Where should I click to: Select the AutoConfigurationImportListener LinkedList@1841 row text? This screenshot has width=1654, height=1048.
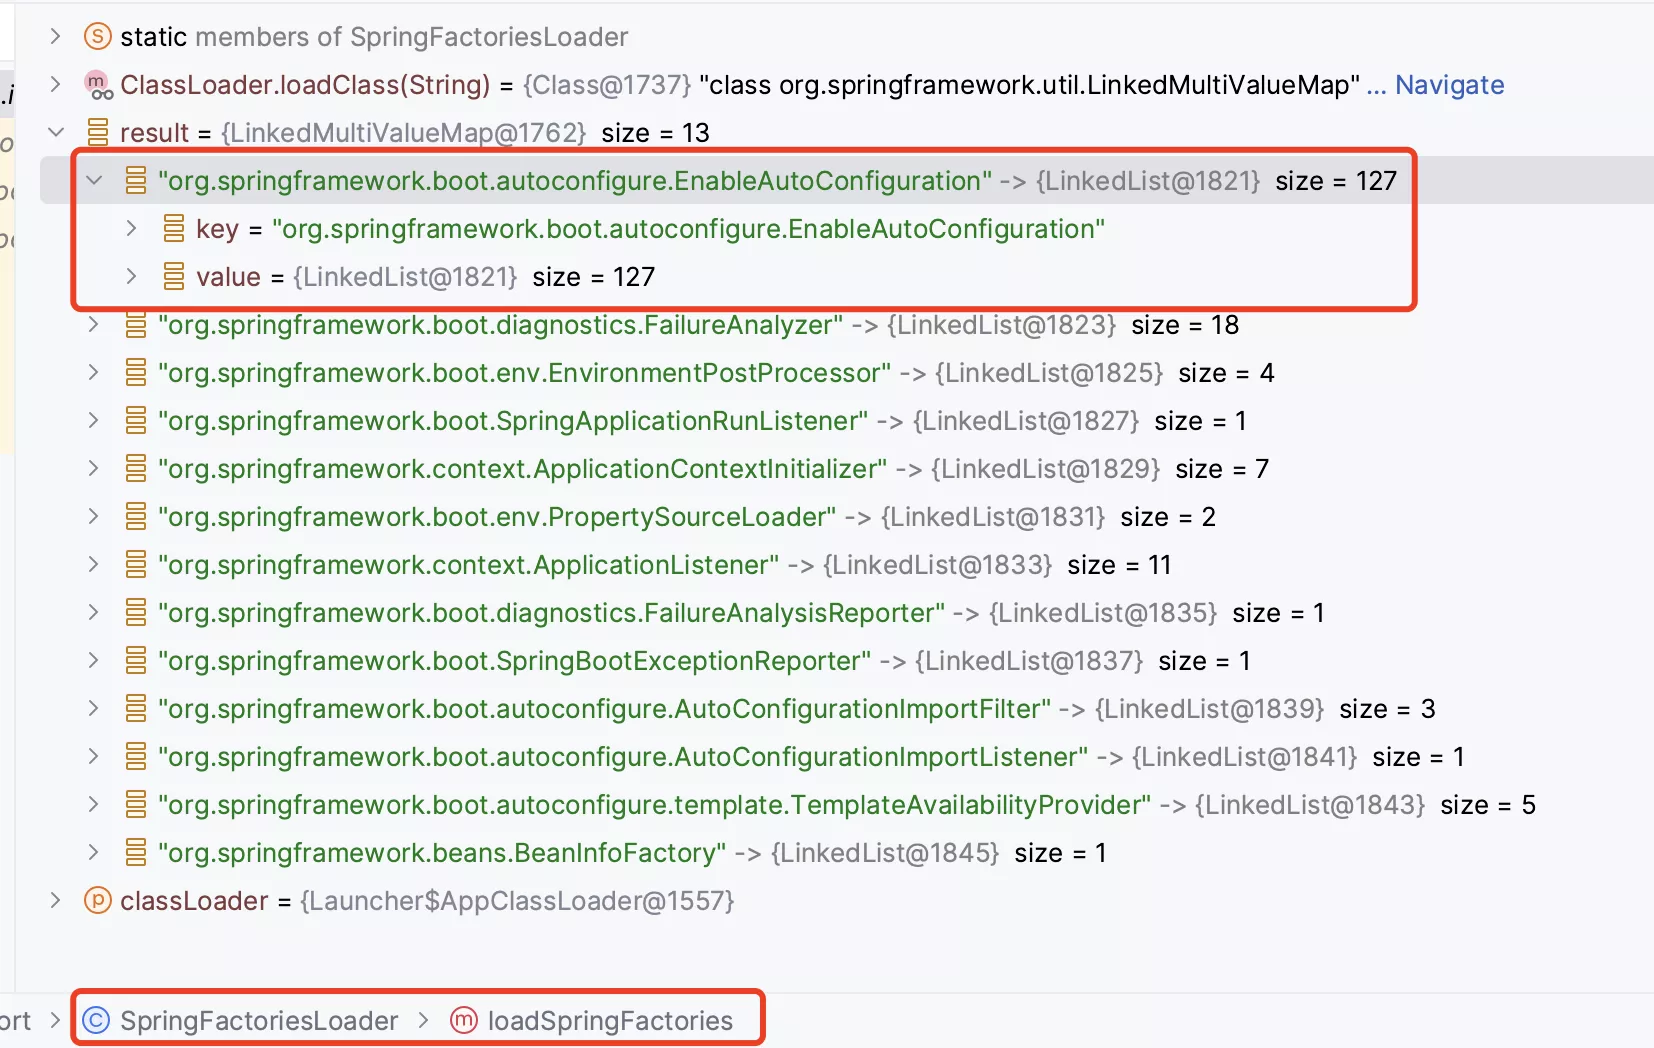click(811, 757)
